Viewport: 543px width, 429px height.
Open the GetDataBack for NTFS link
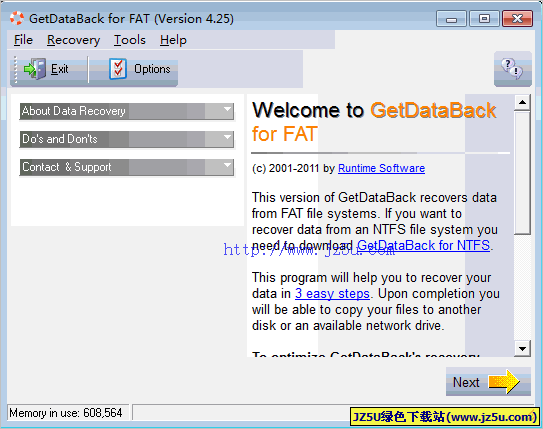(423, 245)
